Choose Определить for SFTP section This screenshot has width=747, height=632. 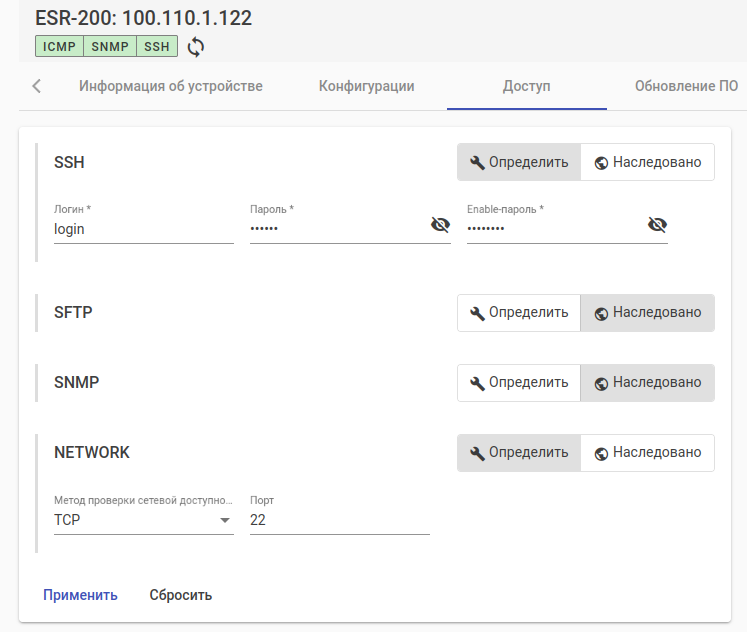coord(519,312)
